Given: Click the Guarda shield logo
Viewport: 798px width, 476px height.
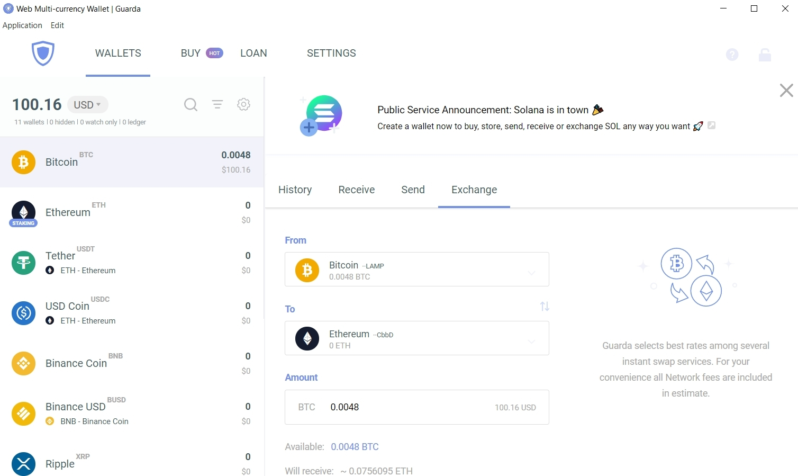Looking at the screenshot, I should [x=43, y=53].
